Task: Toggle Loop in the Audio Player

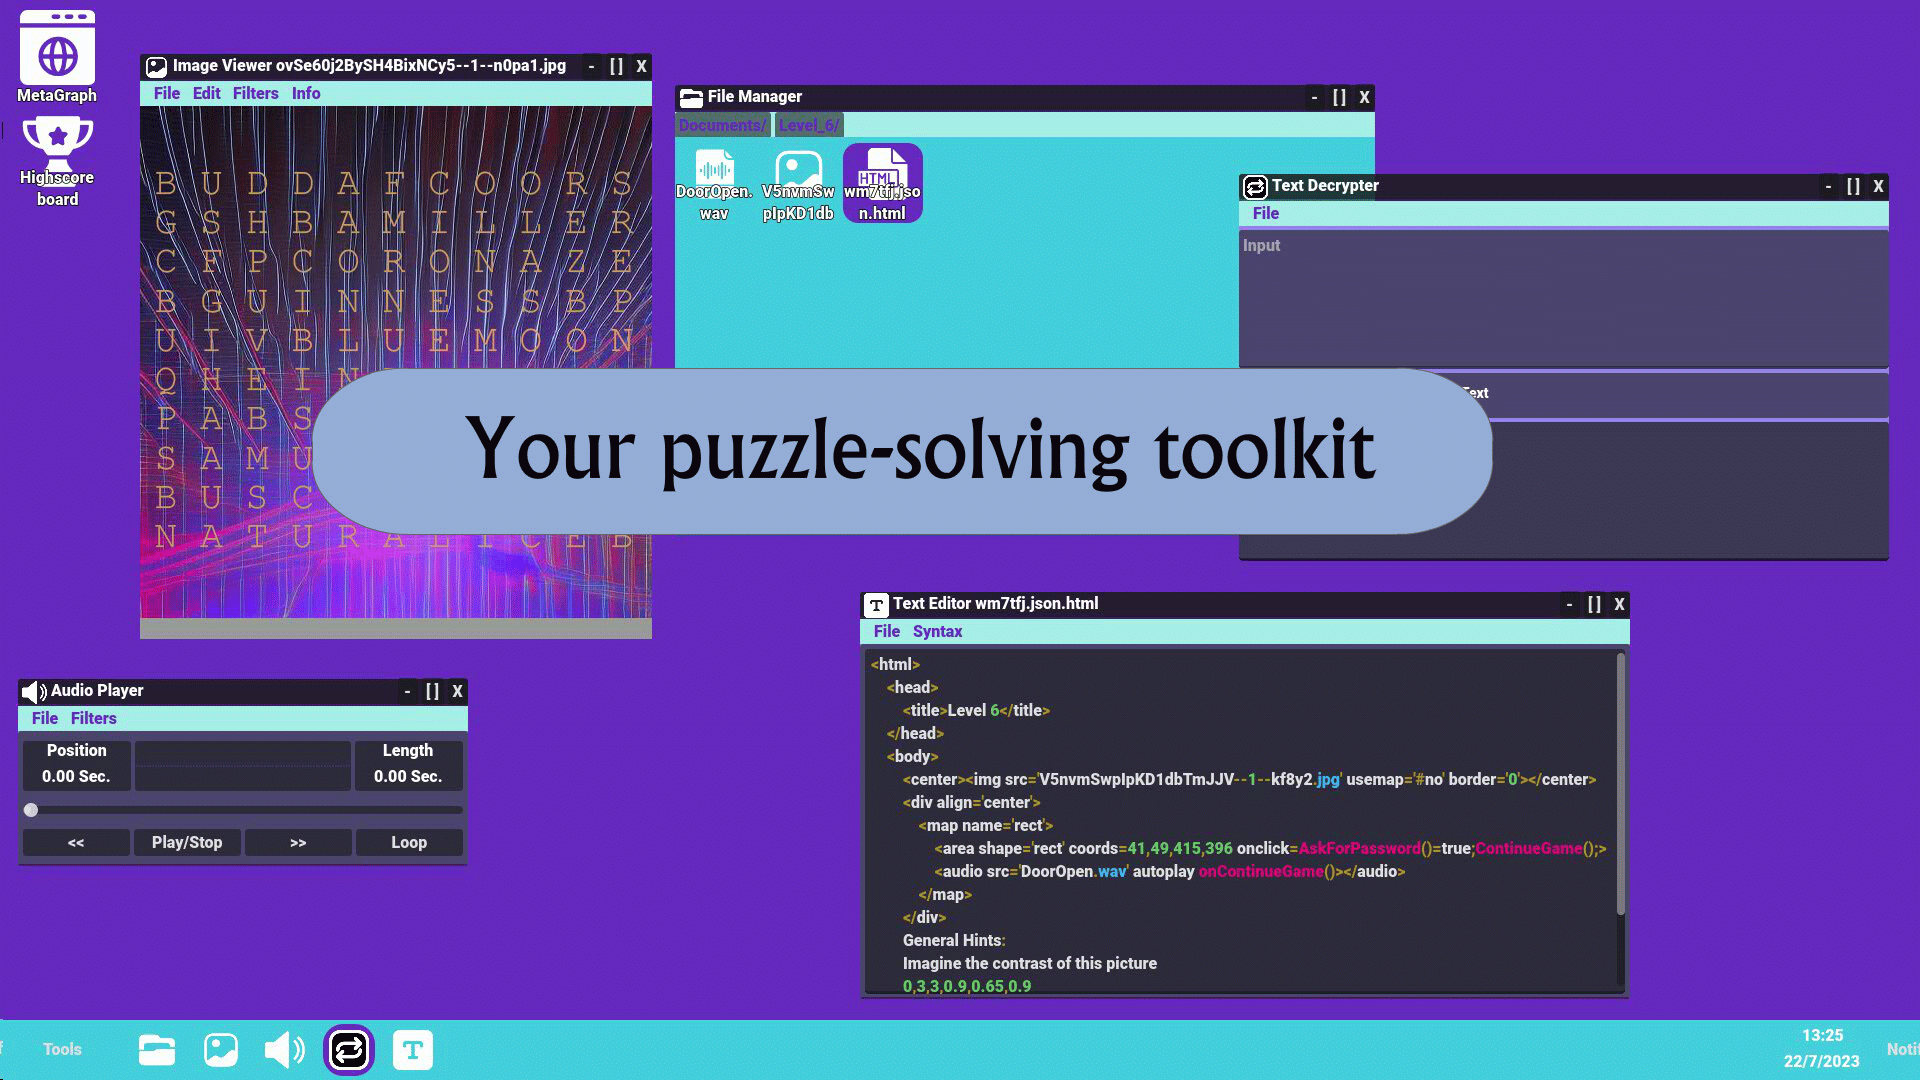Action: pyautogui.click(x=408, y=842)
